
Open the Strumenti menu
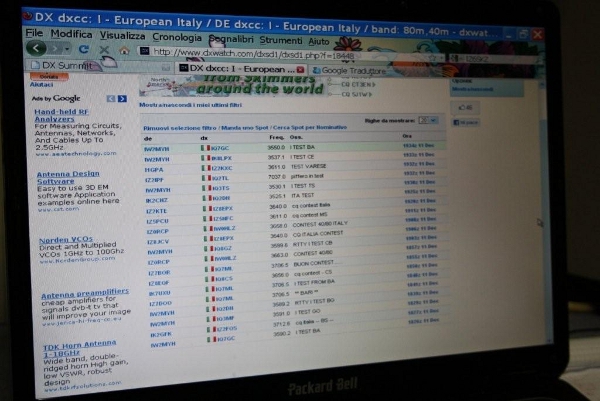(281, 40)
